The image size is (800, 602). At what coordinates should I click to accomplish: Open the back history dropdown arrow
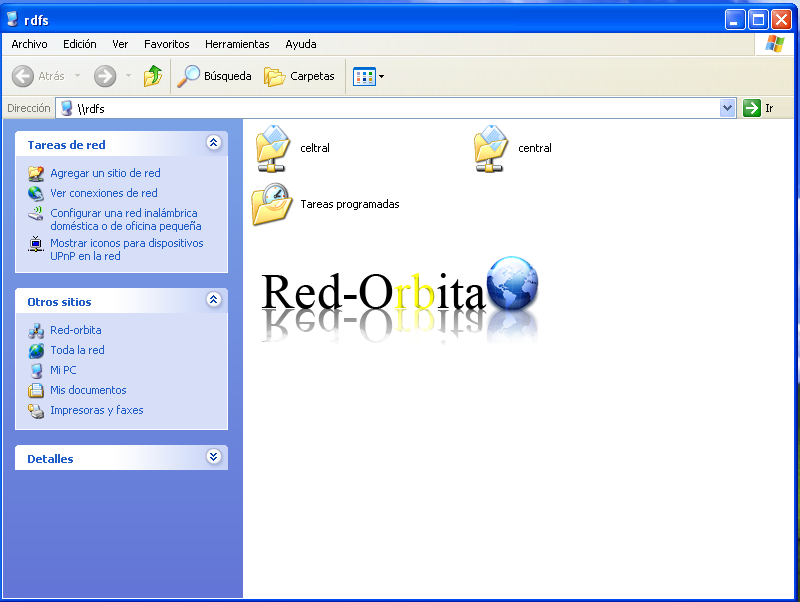click(x=78, y=76)
